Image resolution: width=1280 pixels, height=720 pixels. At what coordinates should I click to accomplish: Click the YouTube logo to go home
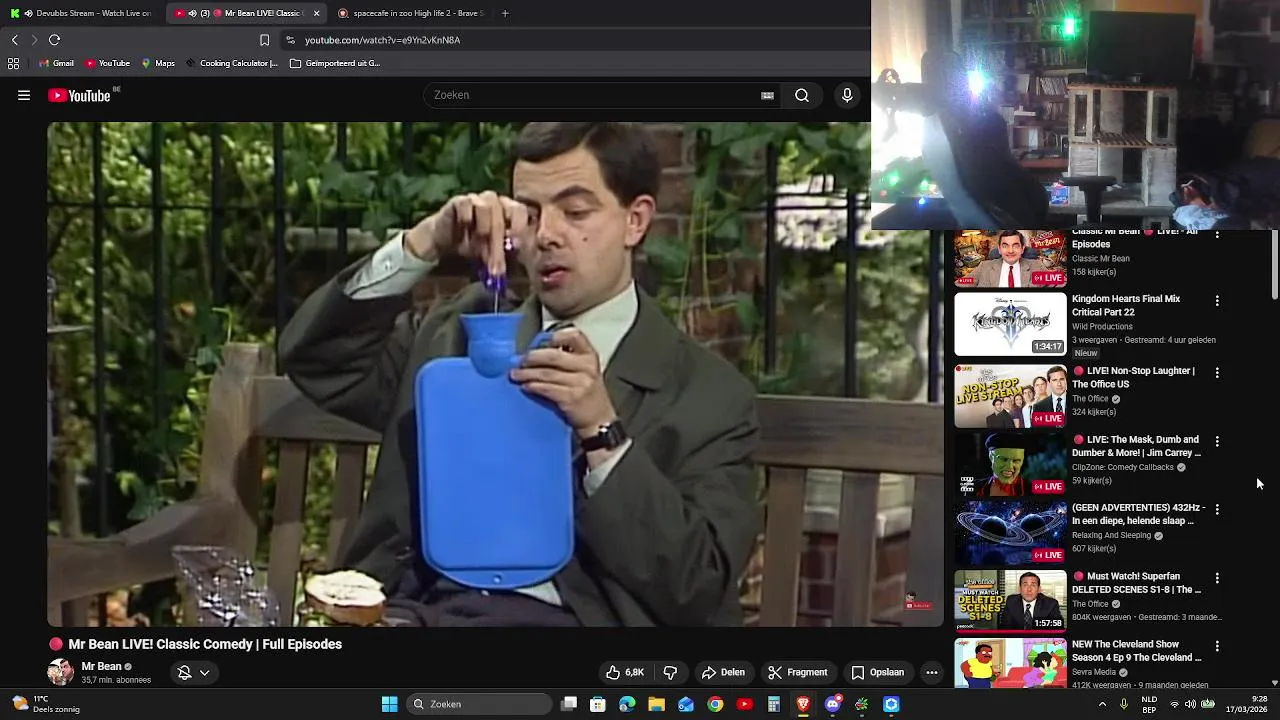point(78,95)
